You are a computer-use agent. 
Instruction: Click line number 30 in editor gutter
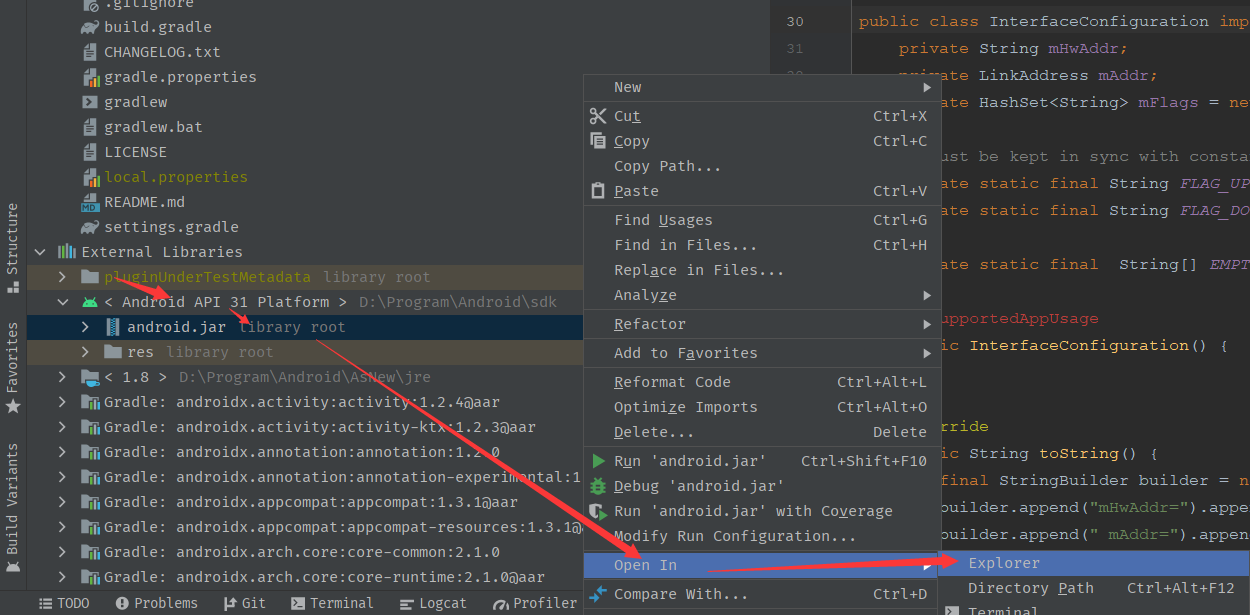[x=795, y=21]
